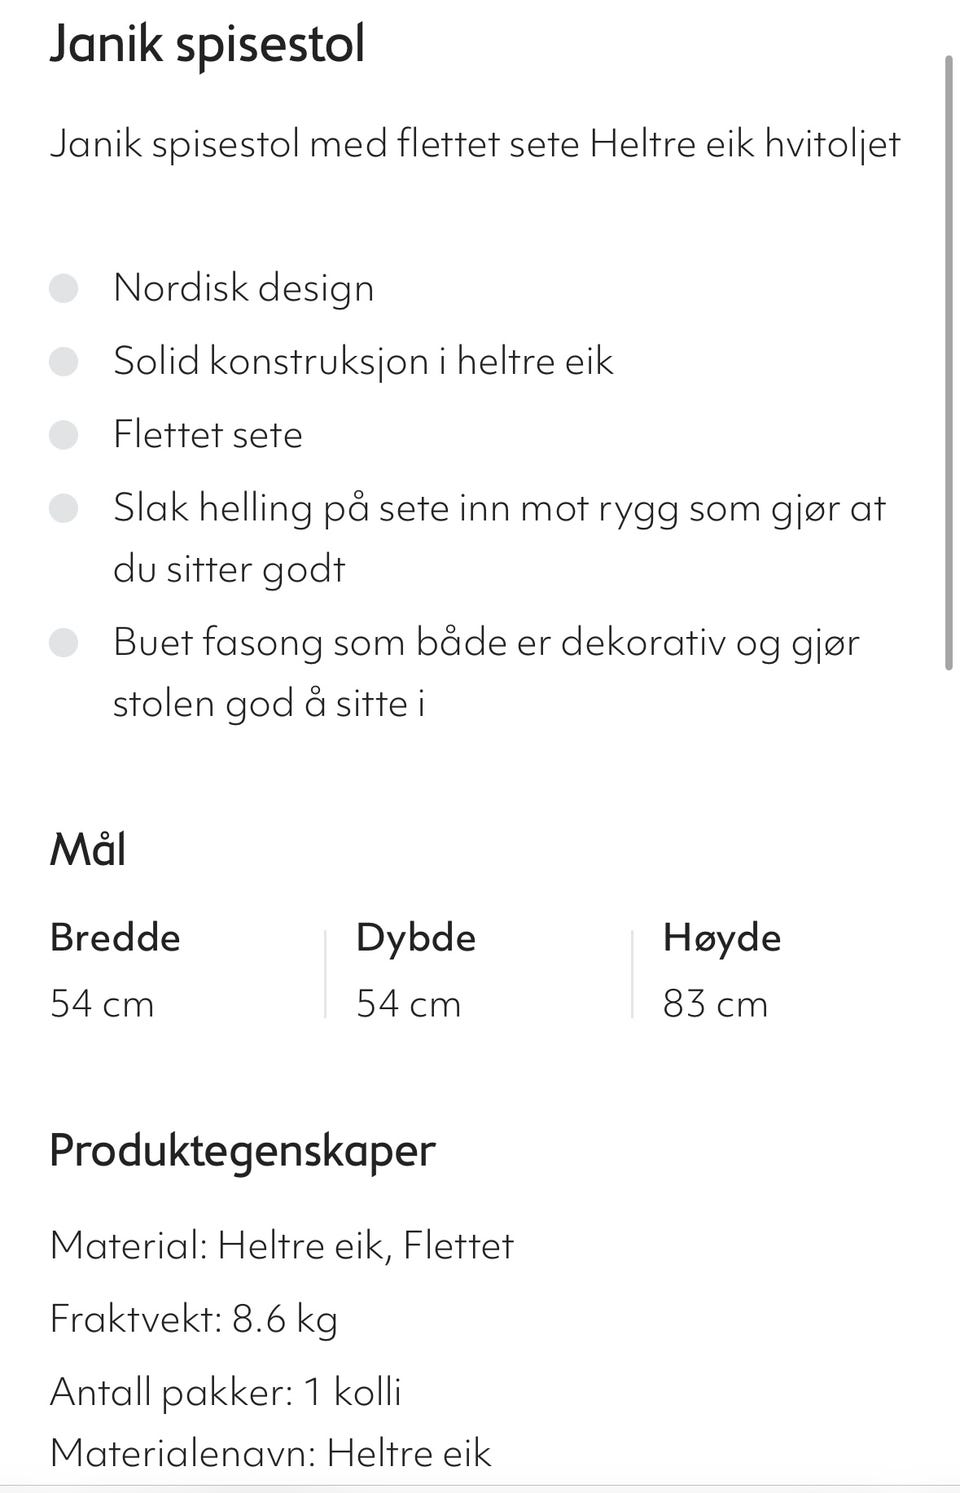Click the Produktegenskaper heading
960x1493 pixels.
tap(242, 1150)
